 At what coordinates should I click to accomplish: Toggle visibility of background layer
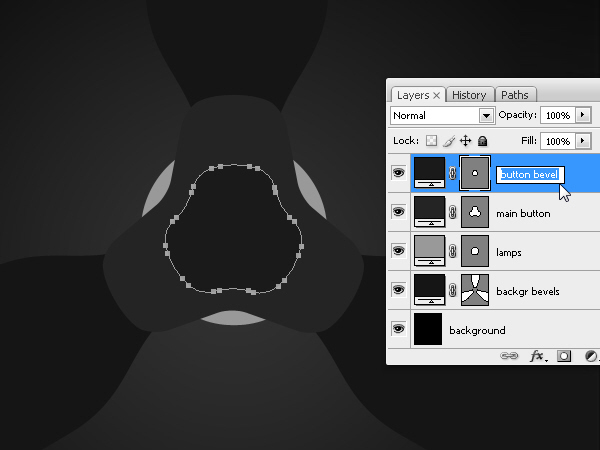[x=398, y=329]
